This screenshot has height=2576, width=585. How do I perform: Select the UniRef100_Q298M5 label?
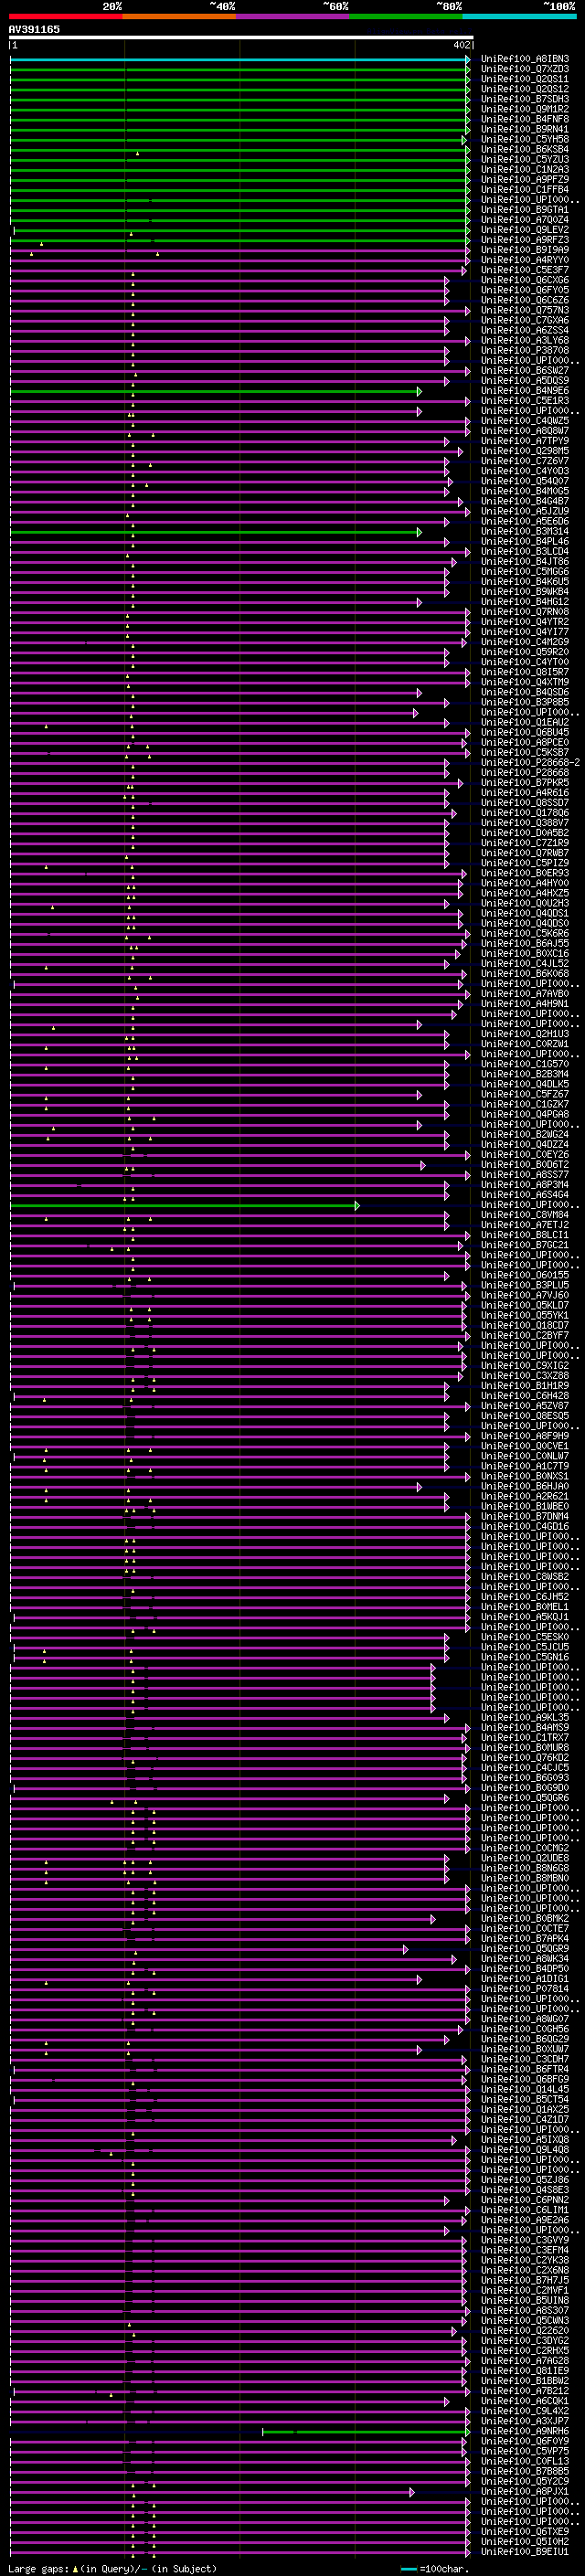(525, 451)
